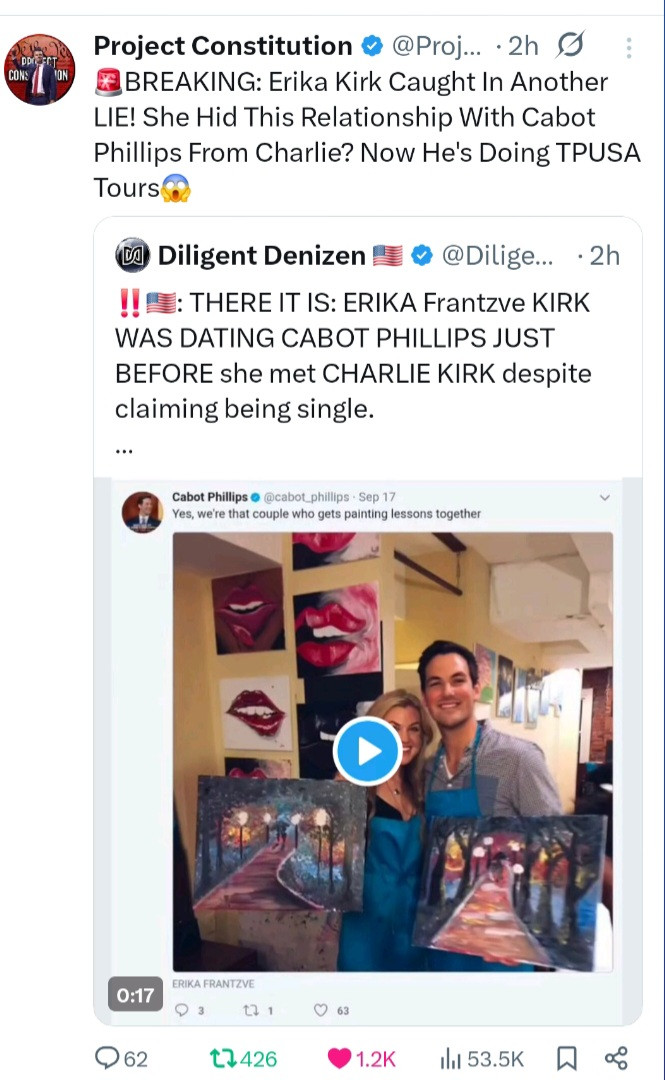The image size is (665, 1080).
Task: Open Project Constitution account name link
Action: tap(222, 46)
